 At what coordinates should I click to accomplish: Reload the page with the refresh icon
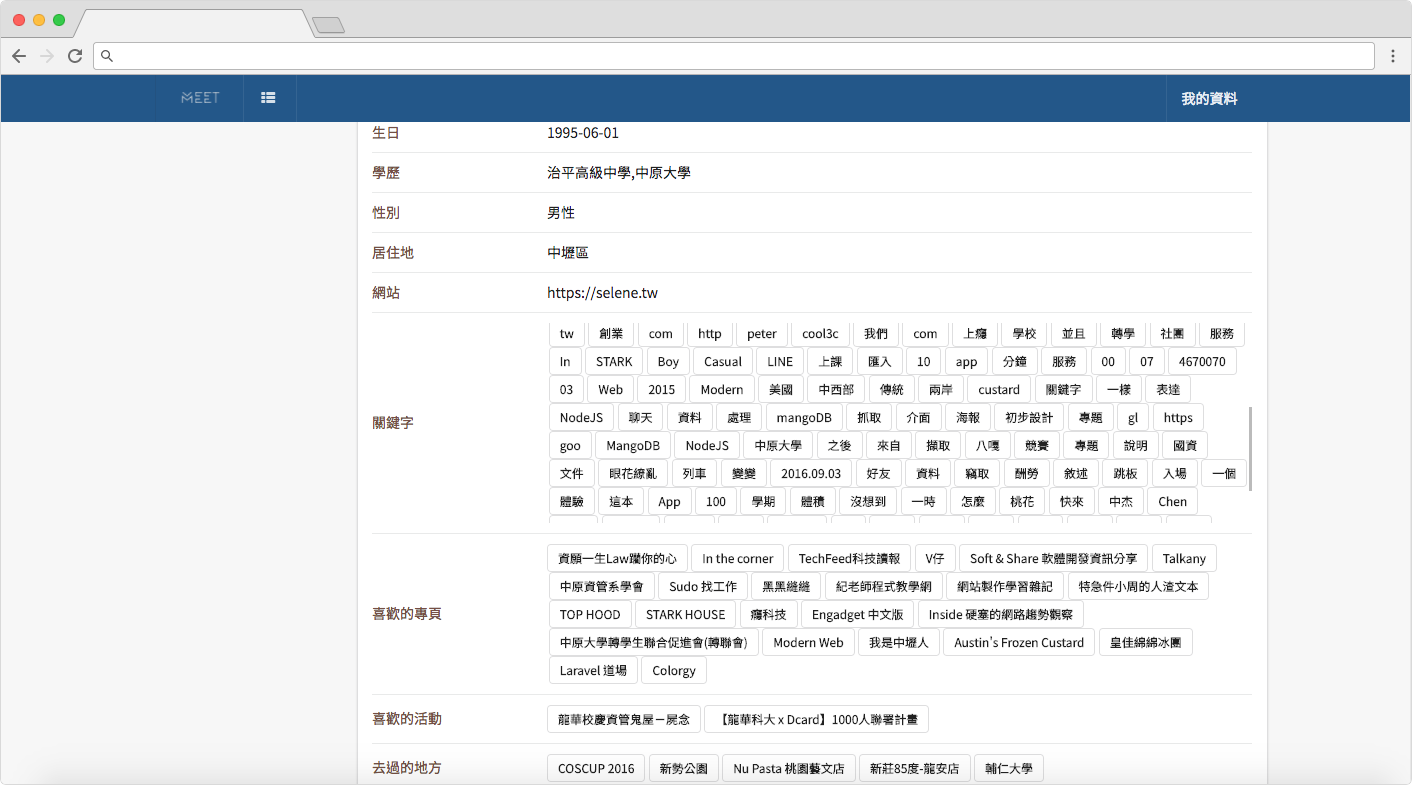(75, 56)
